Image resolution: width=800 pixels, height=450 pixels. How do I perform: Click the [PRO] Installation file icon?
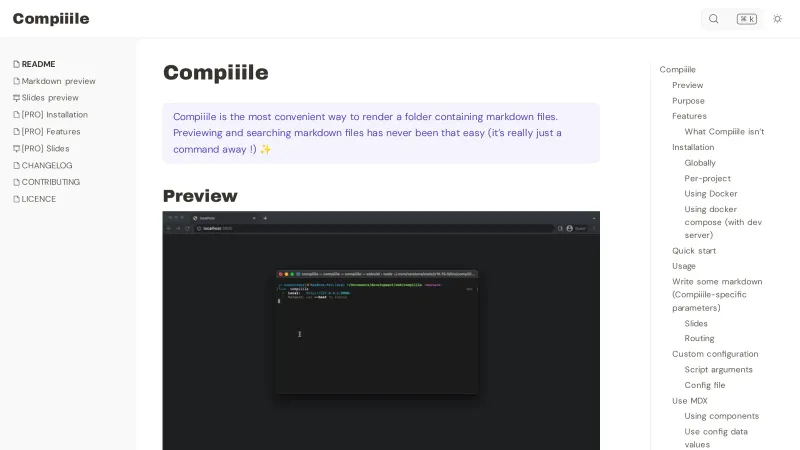(16, 115)
